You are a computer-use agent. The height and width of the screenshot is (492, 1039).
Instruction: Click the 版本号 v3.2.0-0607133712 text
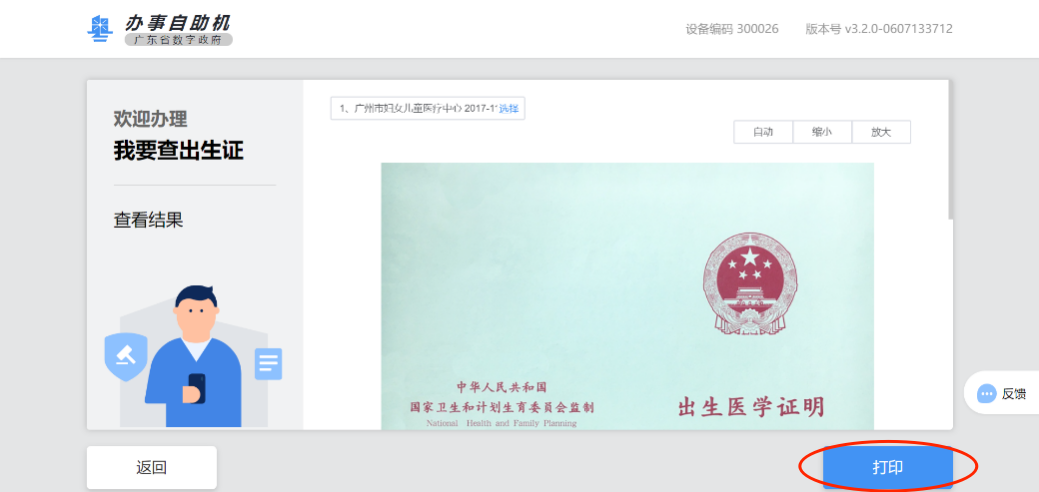(879, 29)
